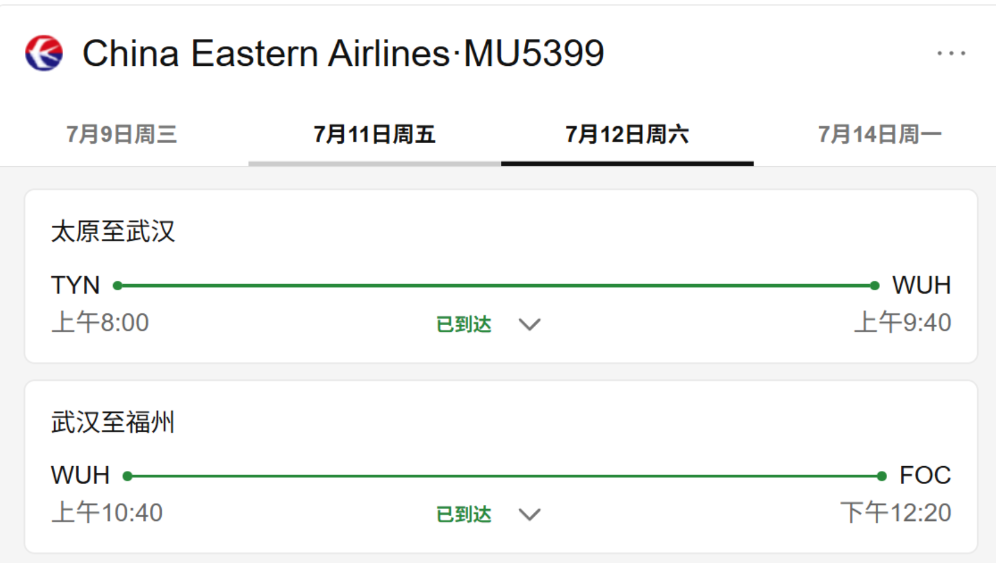Switch to the 7月14日周一 date tab
The height and width of the screenshot is (563, 996).
879,134
